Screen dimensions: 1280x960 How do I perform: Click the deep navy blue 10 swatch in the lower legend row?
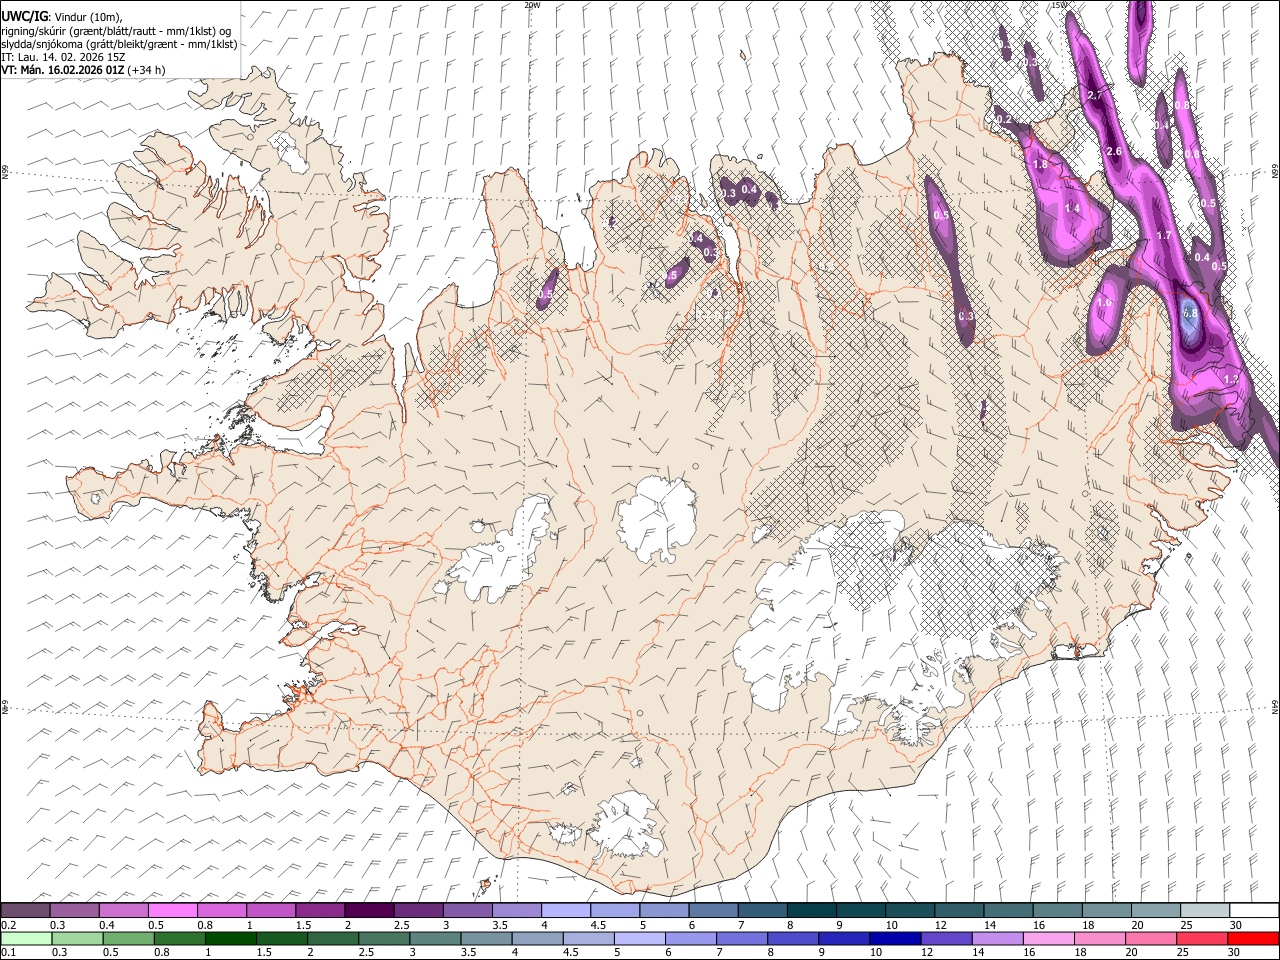tap(895, 938)
